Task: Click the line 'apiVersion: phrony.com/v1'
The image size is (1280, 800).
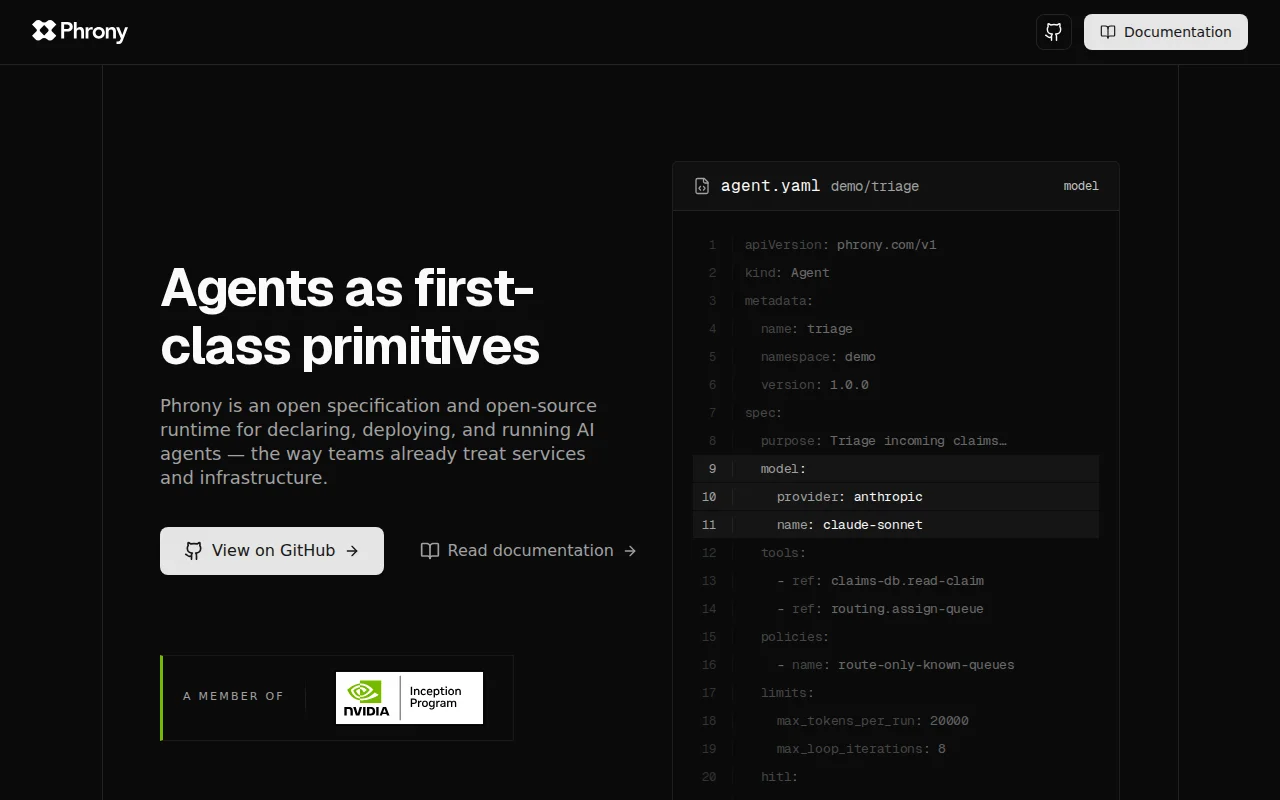Action: 896,245
